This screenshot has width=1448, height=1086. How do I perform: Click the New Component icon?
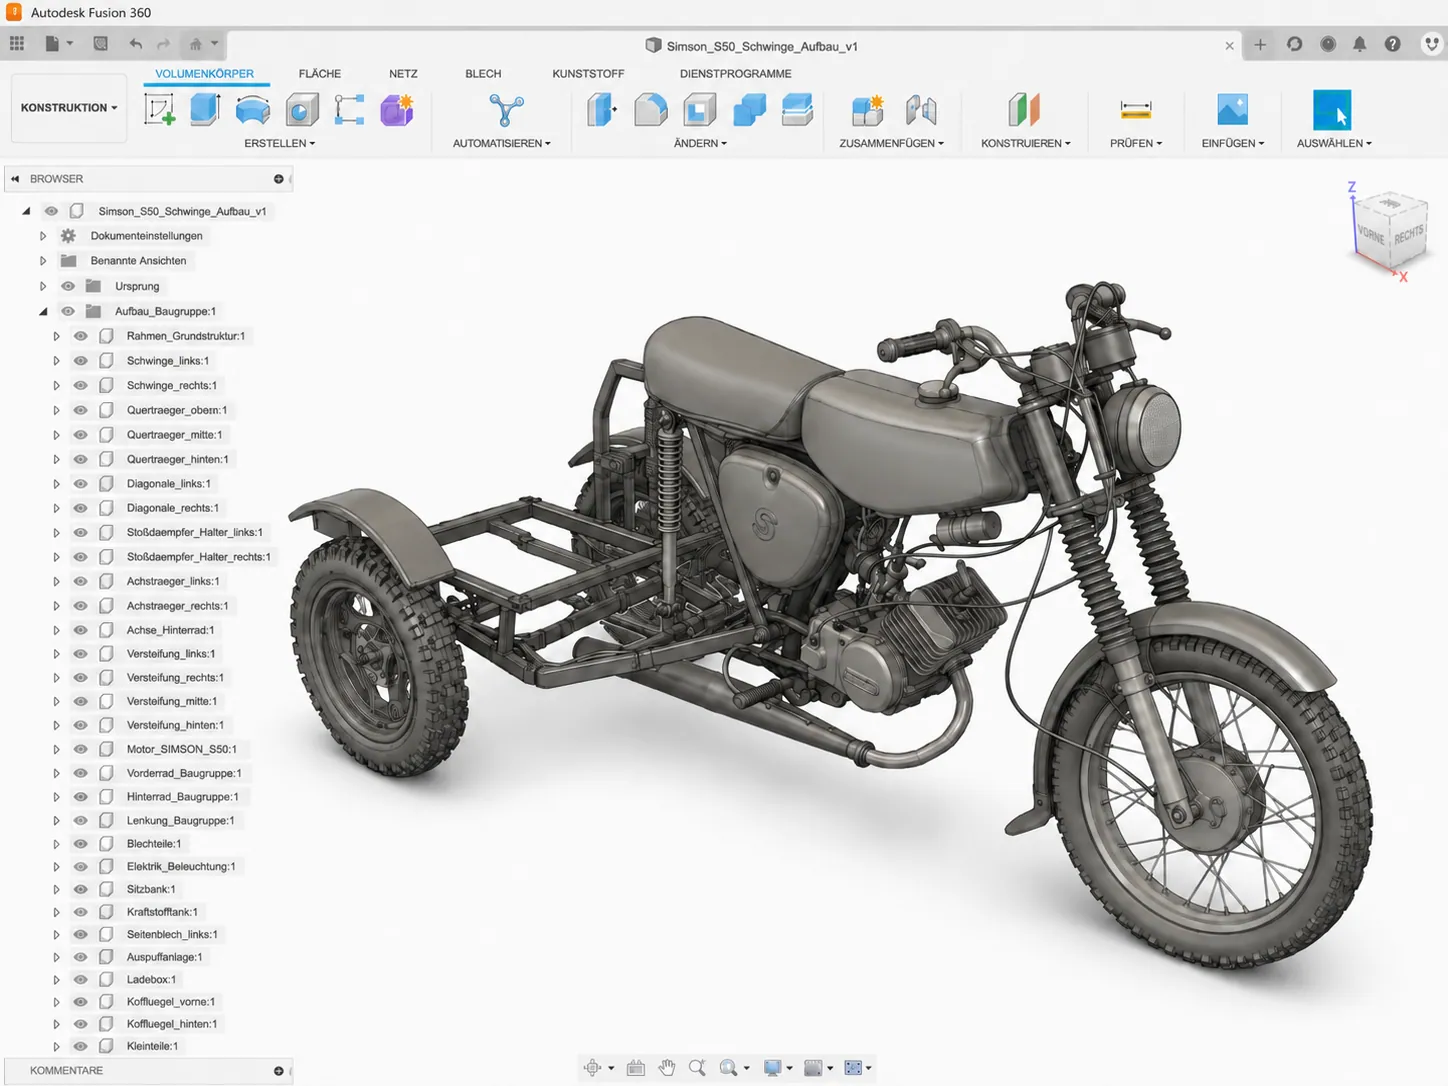click(867, 110)
